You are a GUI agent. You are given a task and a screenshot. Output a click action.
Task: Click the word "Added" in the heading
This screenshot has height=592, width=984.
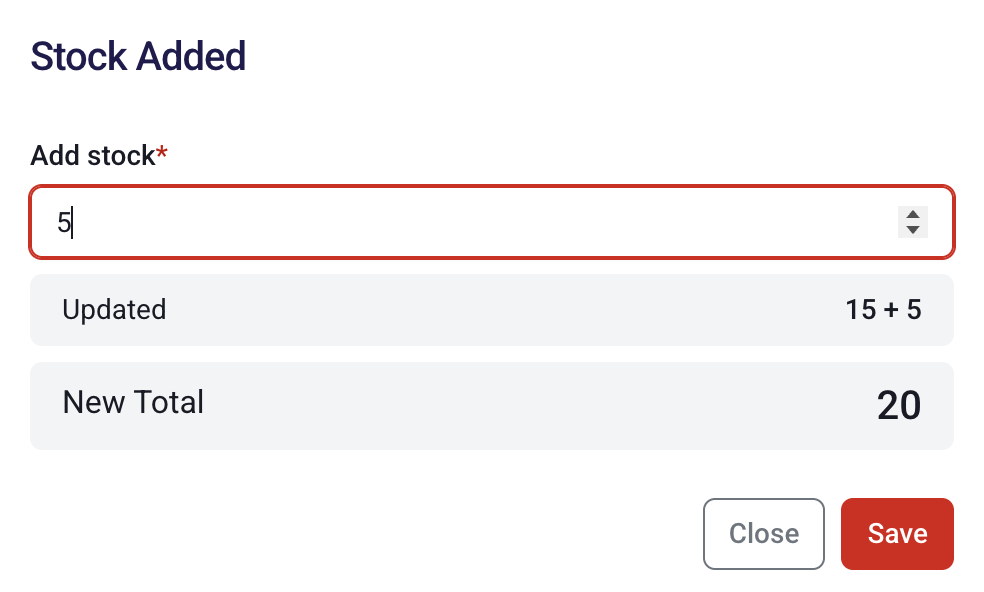[191, 56]
